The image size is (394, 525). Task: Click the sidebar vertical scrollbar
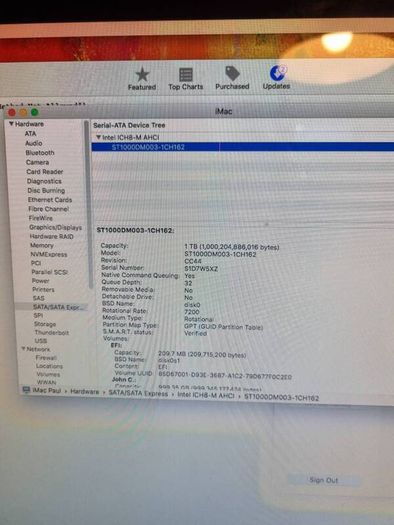88,204
